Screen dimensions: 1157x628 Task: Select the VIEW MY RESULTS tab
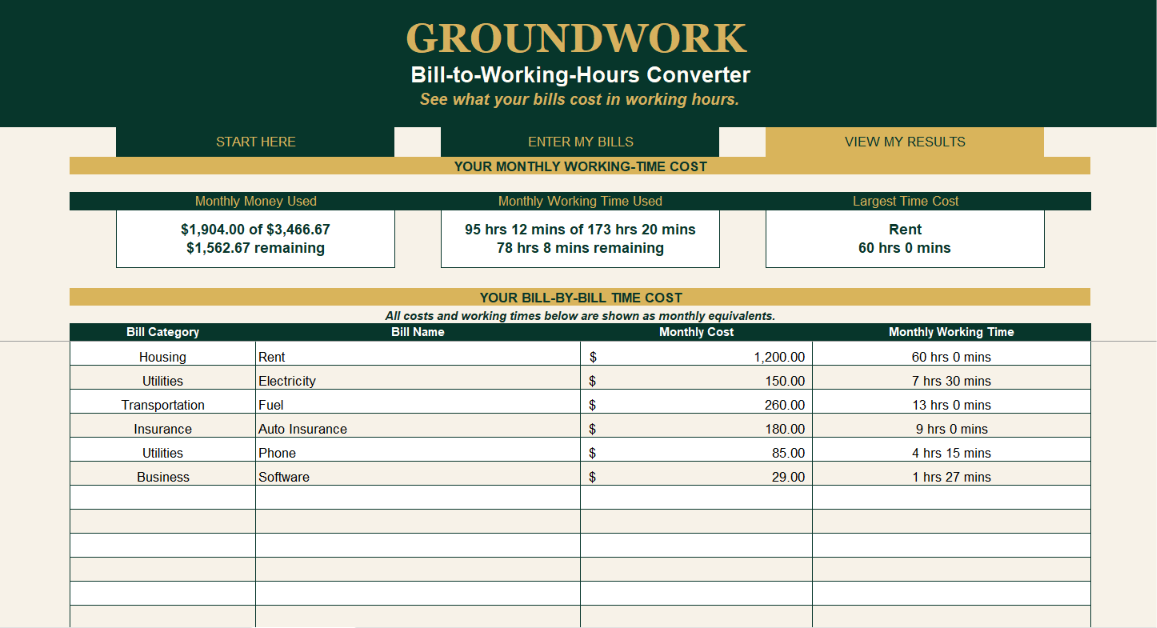[905, 142]
